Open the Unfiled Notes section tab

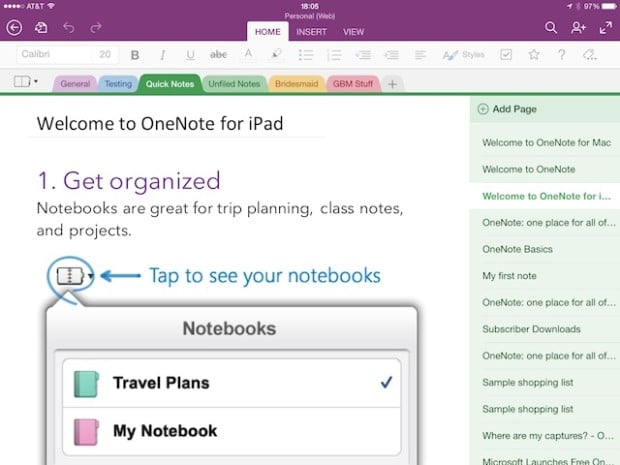click(234, 84)
